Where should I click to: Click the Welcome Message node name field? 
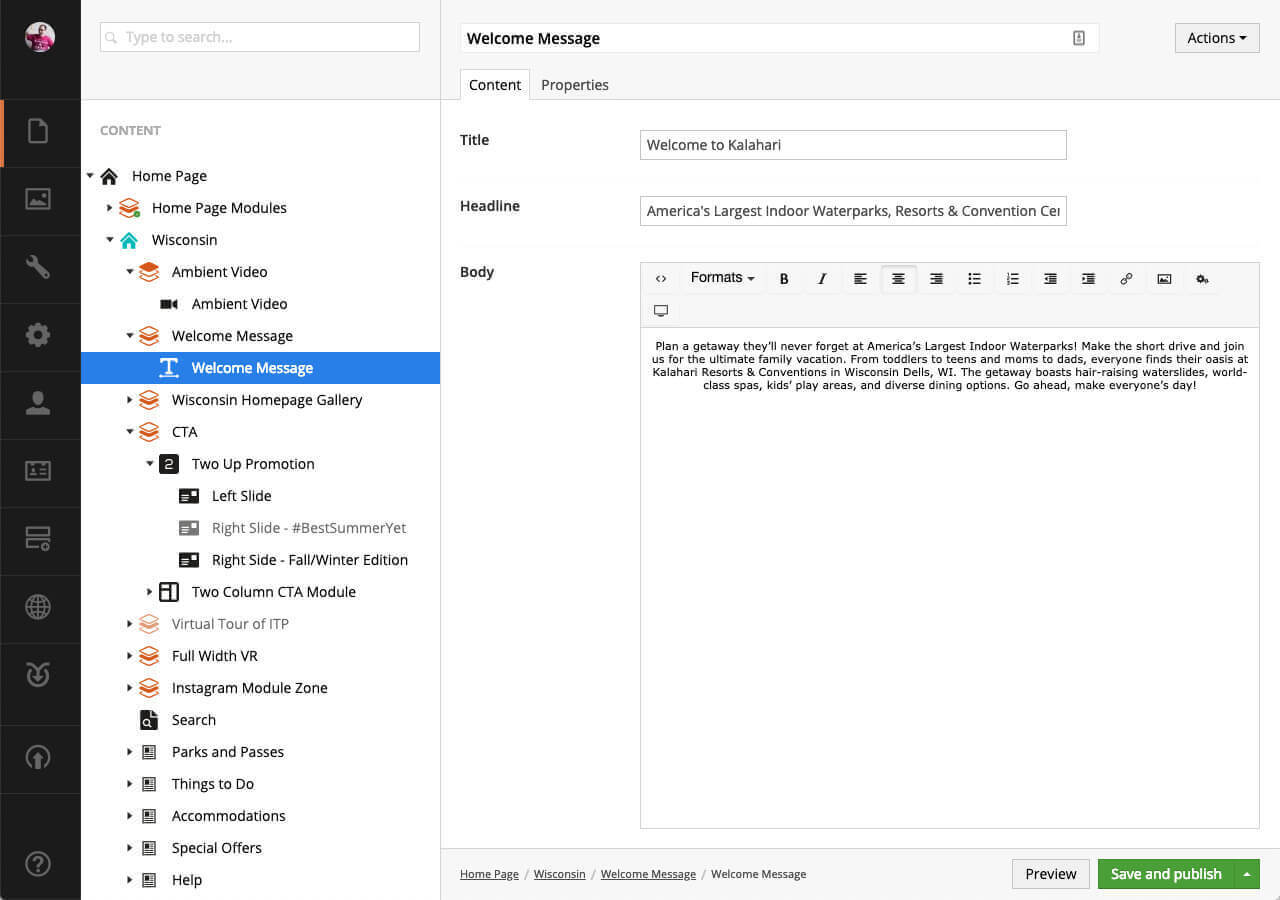[779, 38]
